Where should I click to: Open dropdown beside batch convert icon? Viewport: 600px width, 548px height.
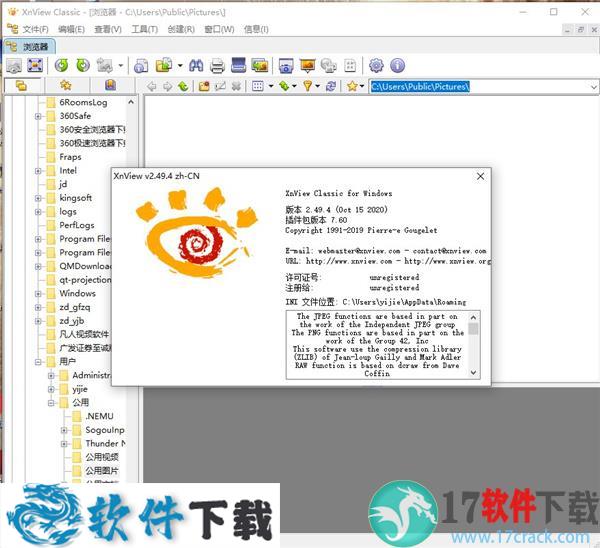[180, 65]
